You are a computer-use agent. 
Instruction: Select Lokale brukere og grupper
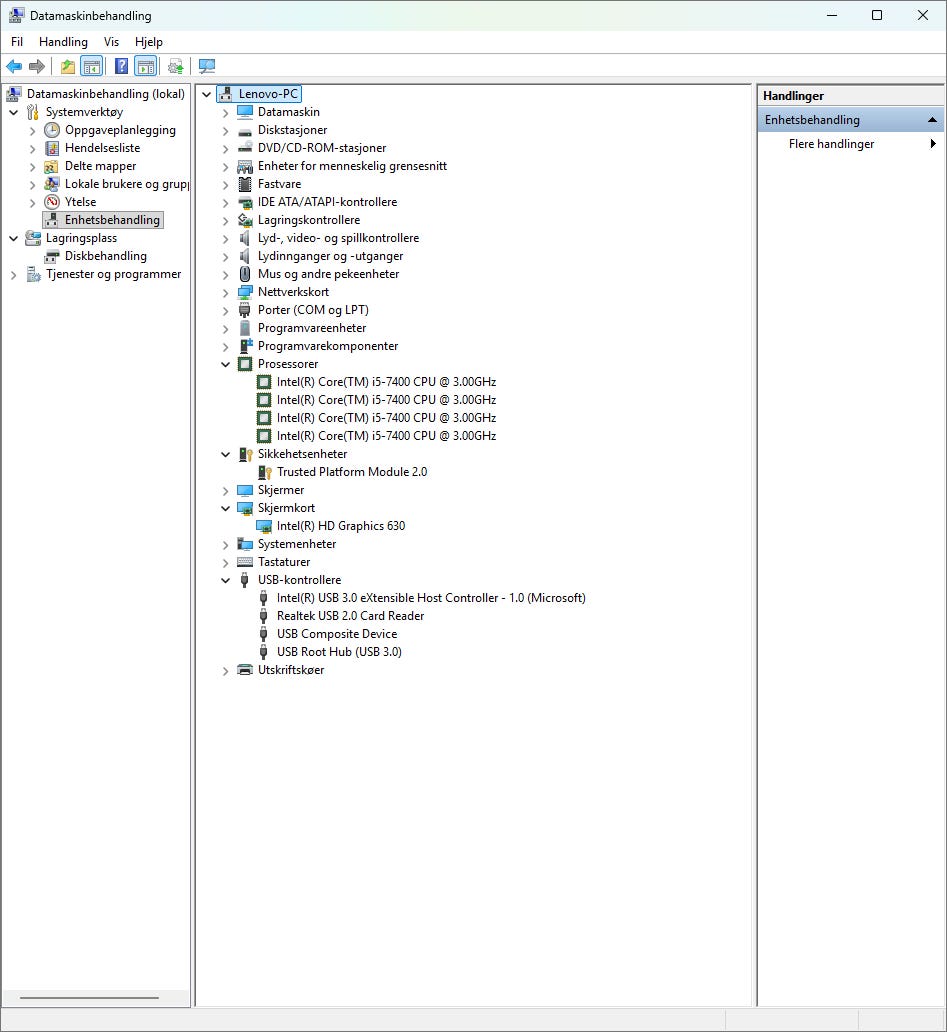[x=126, y=184]
